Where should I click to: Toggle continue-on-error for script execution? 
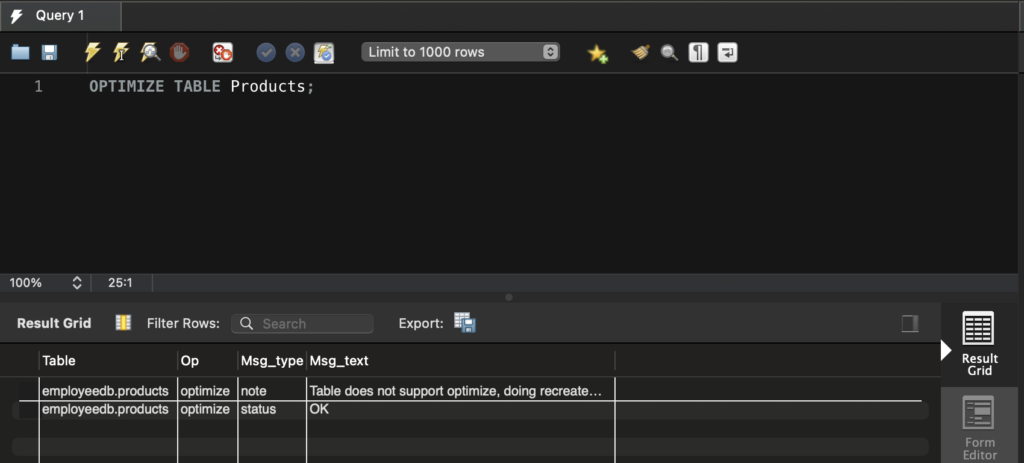(x=222, y=53)
